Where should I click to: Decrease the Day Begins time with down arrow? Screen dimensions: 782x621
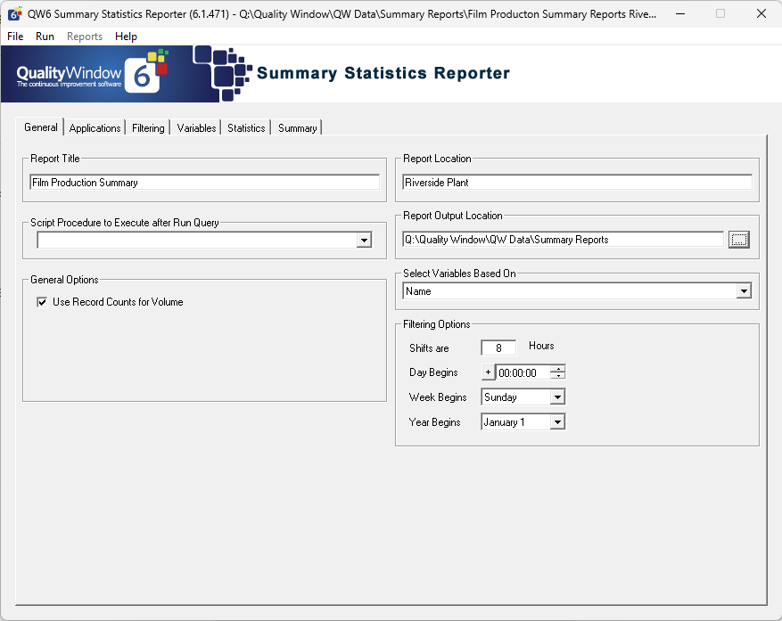(x=558, y=376)
